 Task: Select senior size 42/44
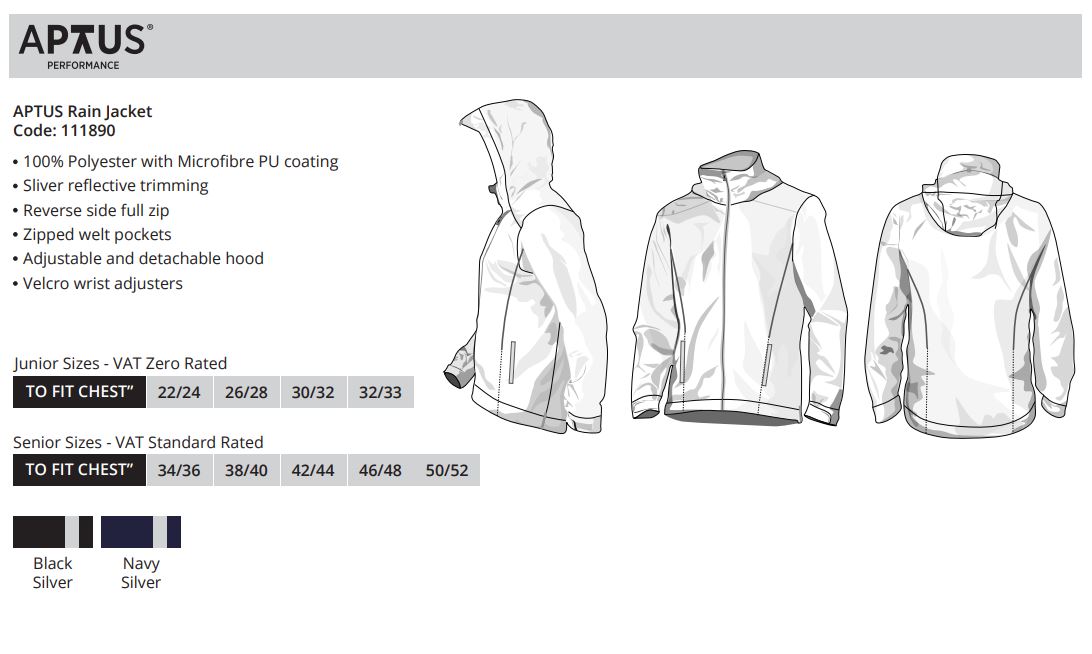(313, 470)
